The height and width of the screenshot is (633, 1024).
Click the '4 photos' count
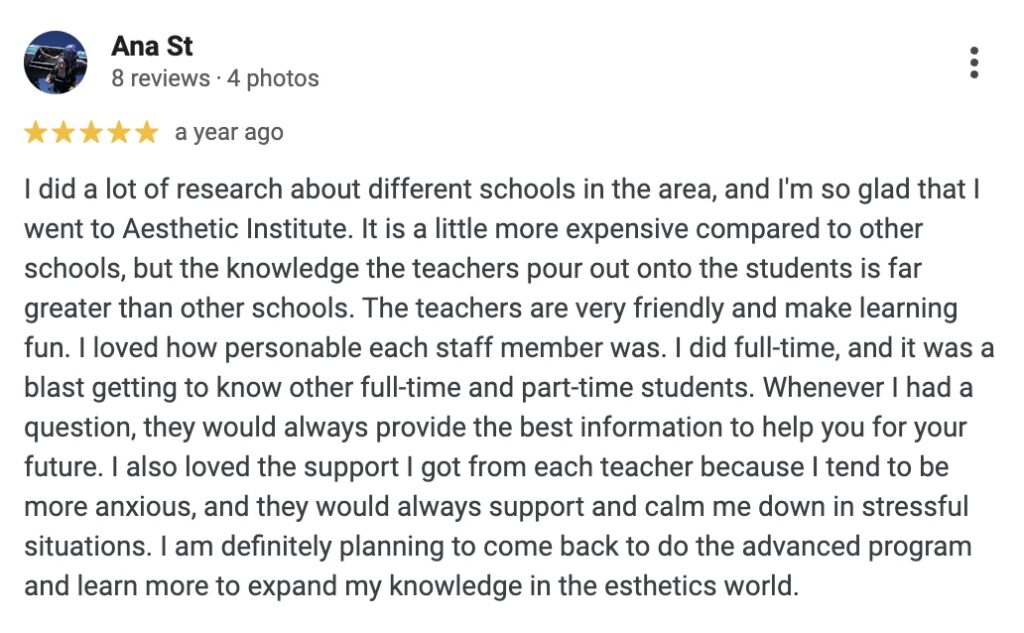273,78
